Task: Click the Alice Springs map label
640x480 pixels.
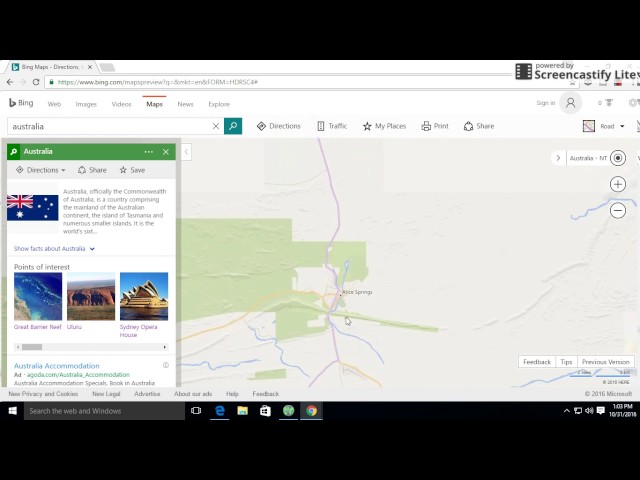Action: click(x=357, y=292)
